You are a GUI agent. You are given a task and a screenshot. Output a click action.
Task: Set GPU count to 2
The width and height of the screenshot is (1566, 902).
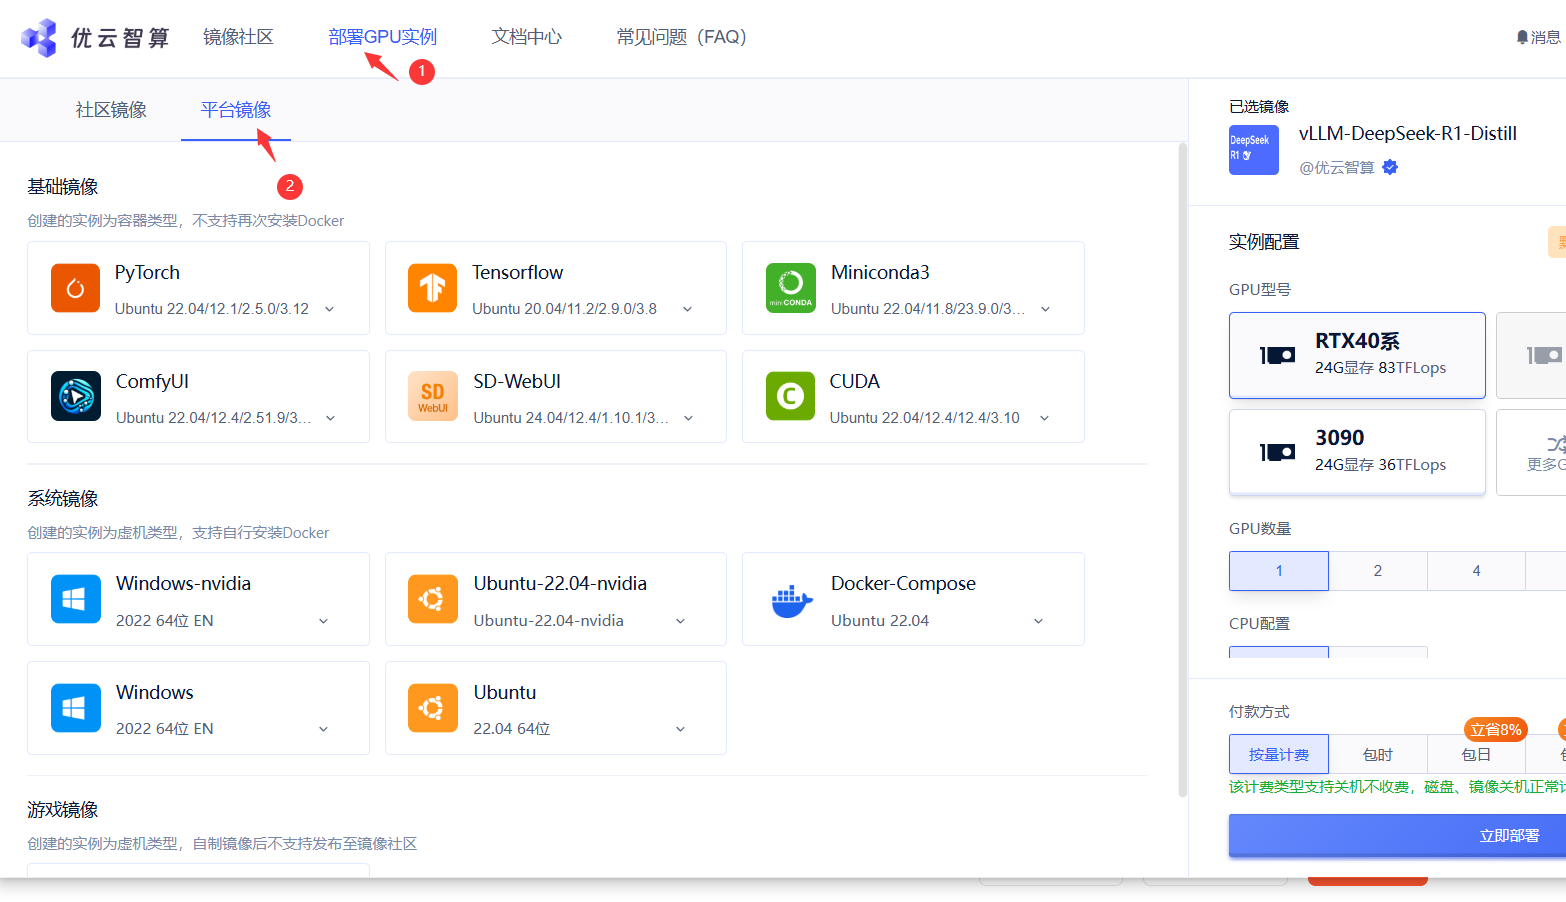[x=1378, y=571]
